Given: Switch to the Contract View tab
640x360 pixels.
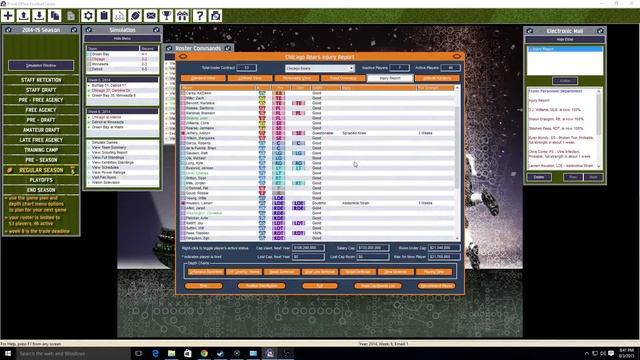Looking at the screenshot, I should [250, 78].
